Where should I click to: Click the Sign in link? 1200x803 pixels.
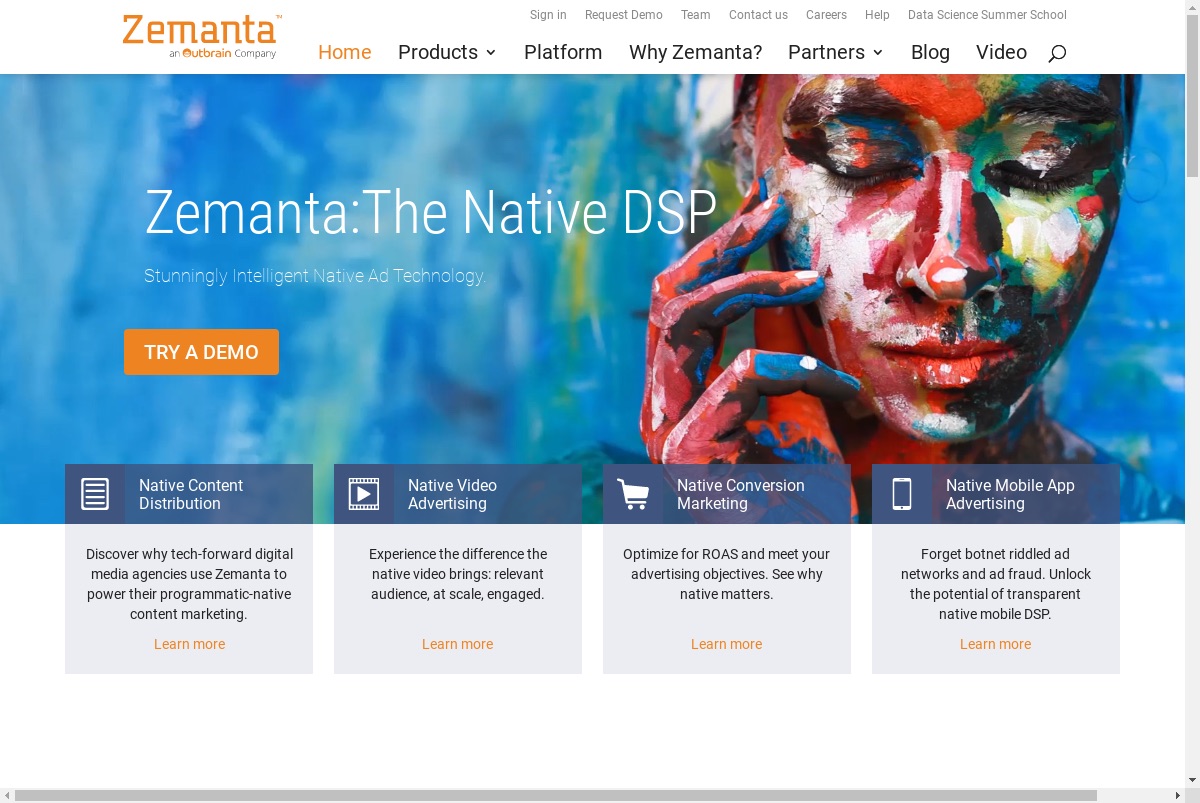click(548, 15)
